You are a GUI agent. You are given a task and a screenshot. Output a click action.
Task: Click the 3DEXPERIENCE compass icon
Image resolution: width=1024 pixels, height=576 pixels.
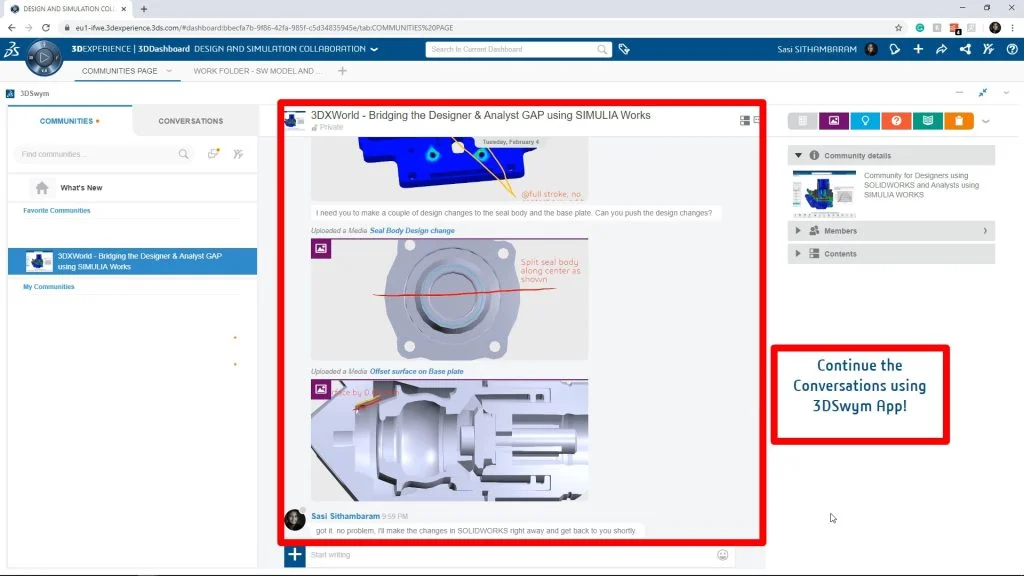click(44, 57)
